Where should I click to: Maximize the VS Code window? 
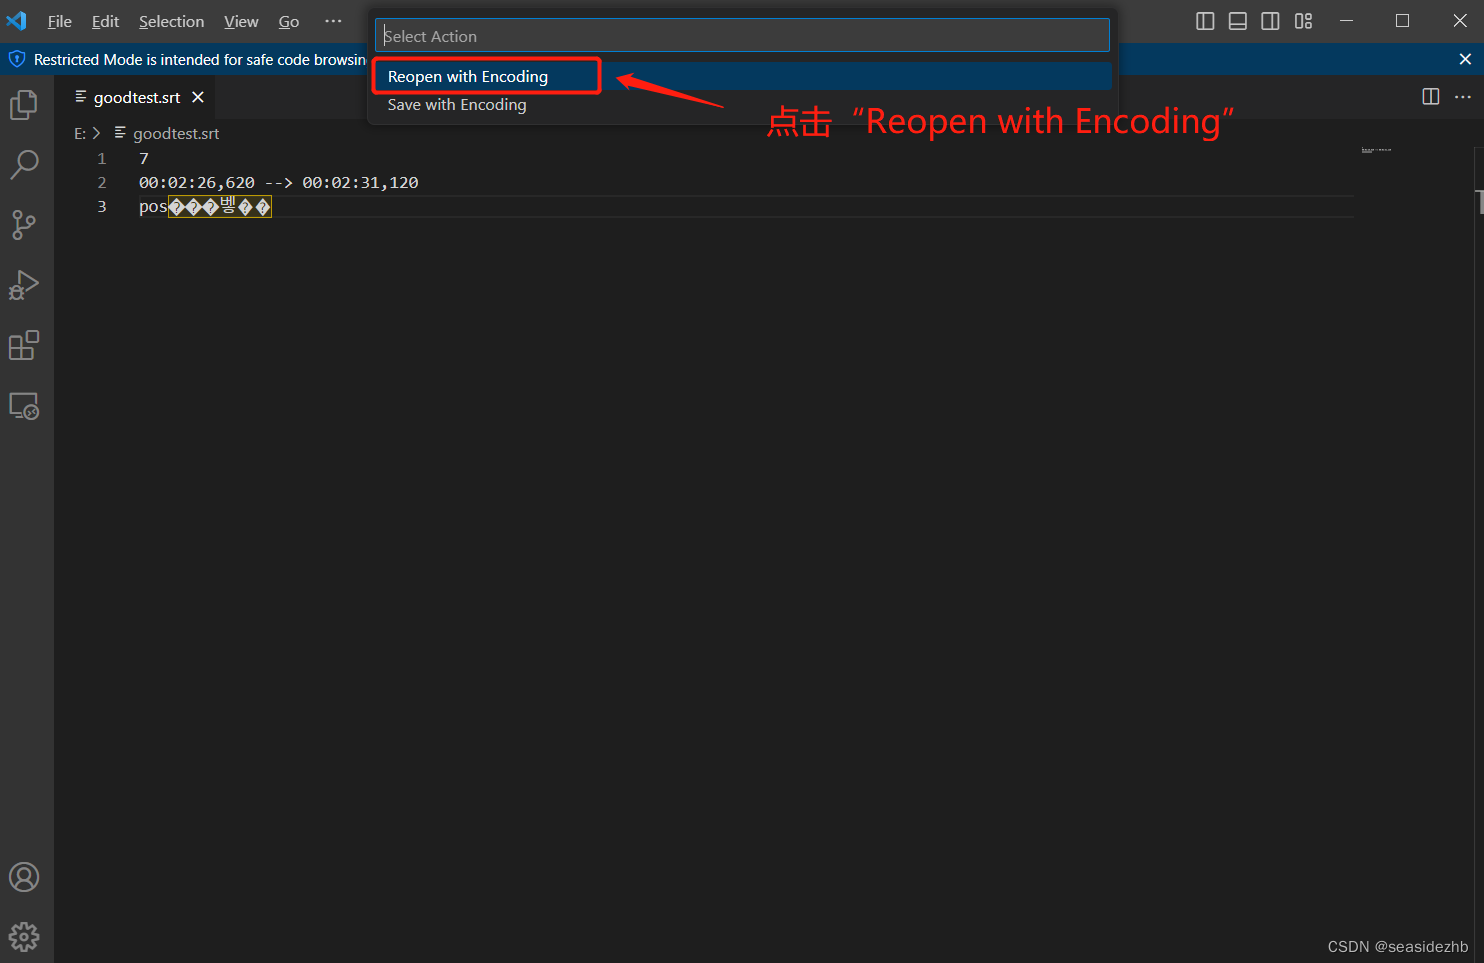[x=1403, y=21]
